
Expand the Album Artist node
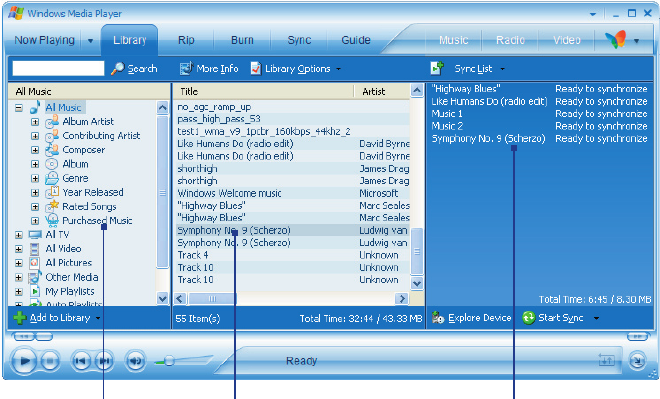point(35,122)
